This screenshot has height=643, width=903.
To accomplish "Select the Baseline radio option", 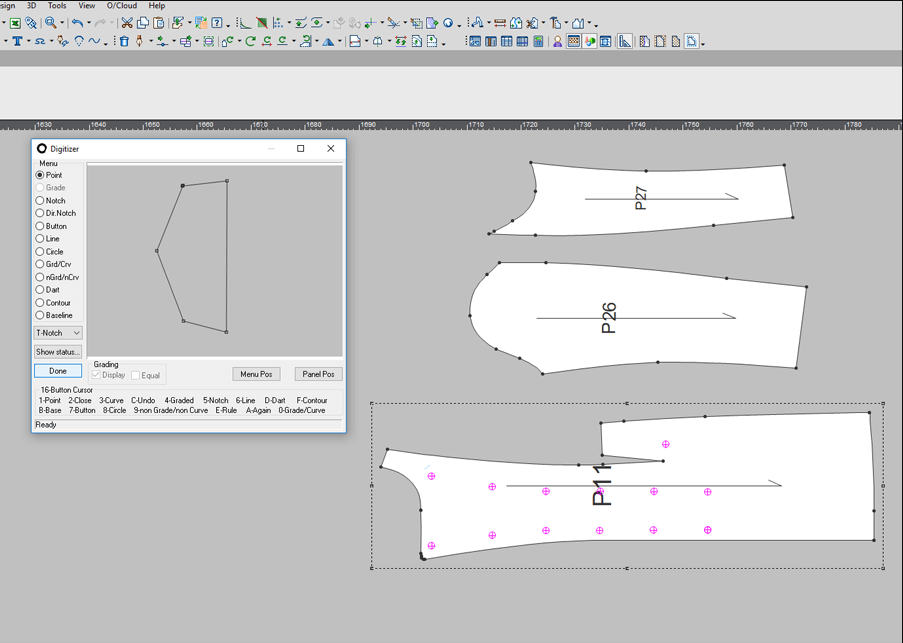I will (41, 315).
